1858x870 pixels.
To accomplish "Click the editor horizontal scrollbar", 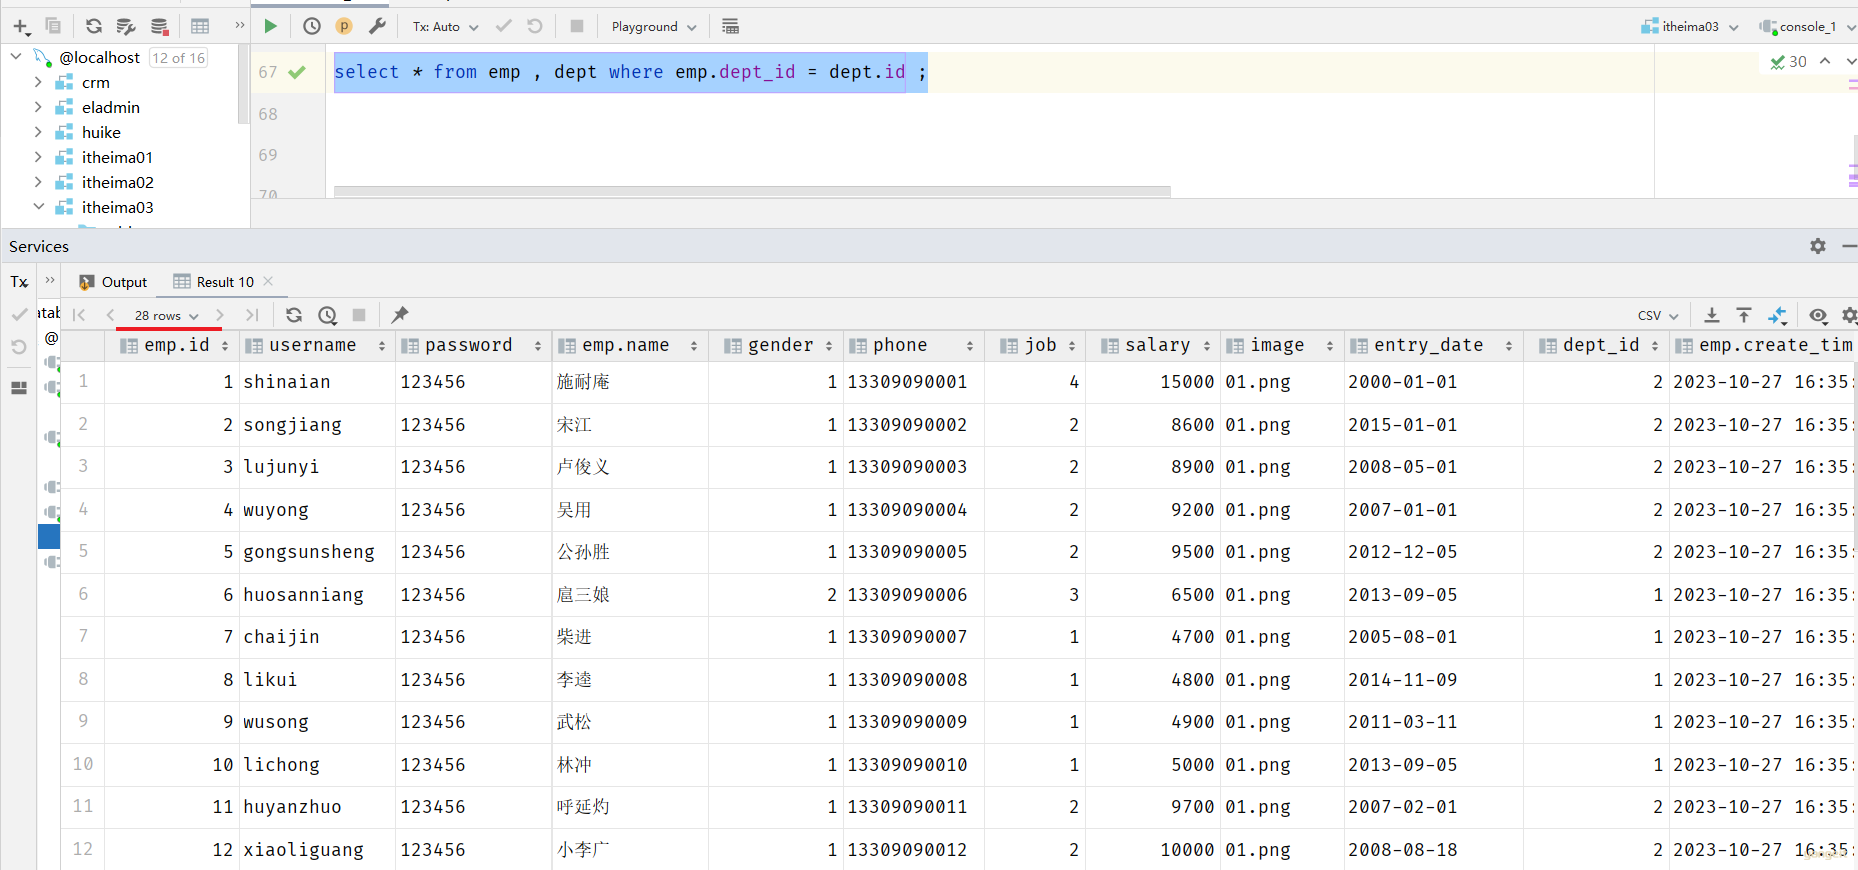I will pyautogui.click(x=752, y=191).
